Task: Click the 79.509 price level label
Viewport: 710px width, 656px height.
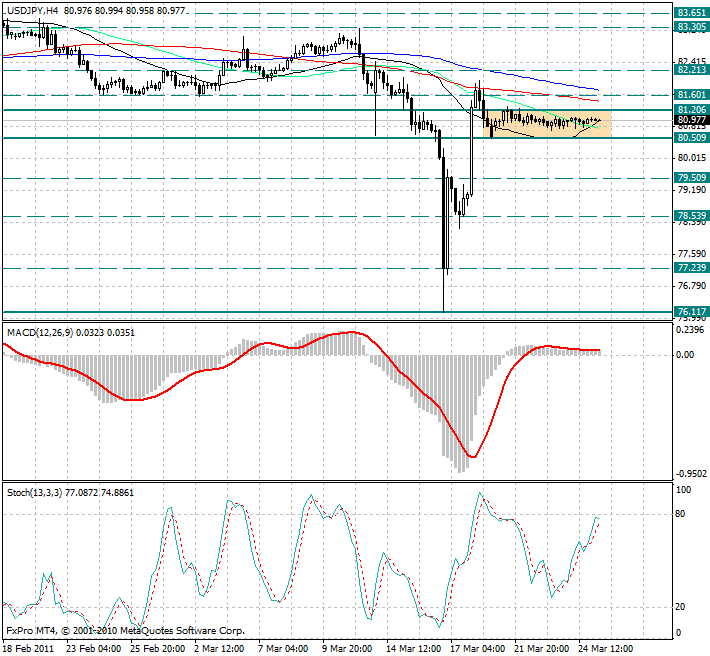Action: tap(691, 178)
